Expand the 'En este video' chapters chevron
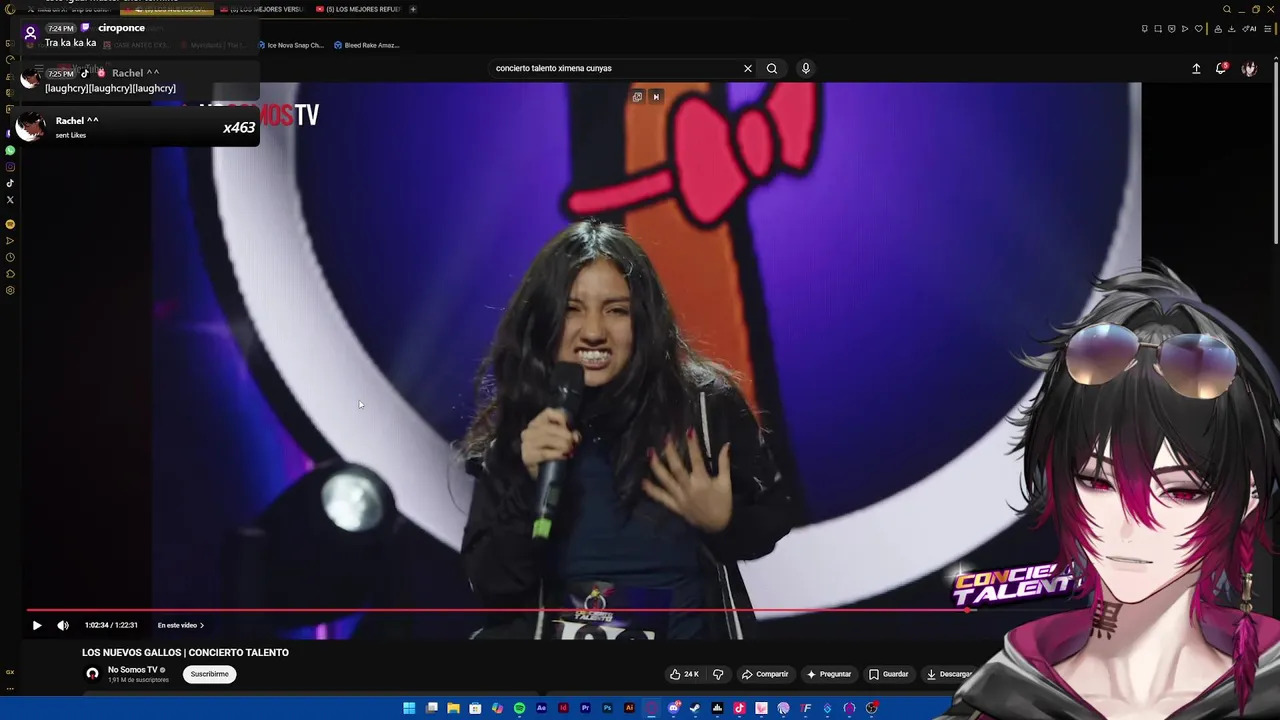The image size is (1280, 720). [x=202, y=625]
